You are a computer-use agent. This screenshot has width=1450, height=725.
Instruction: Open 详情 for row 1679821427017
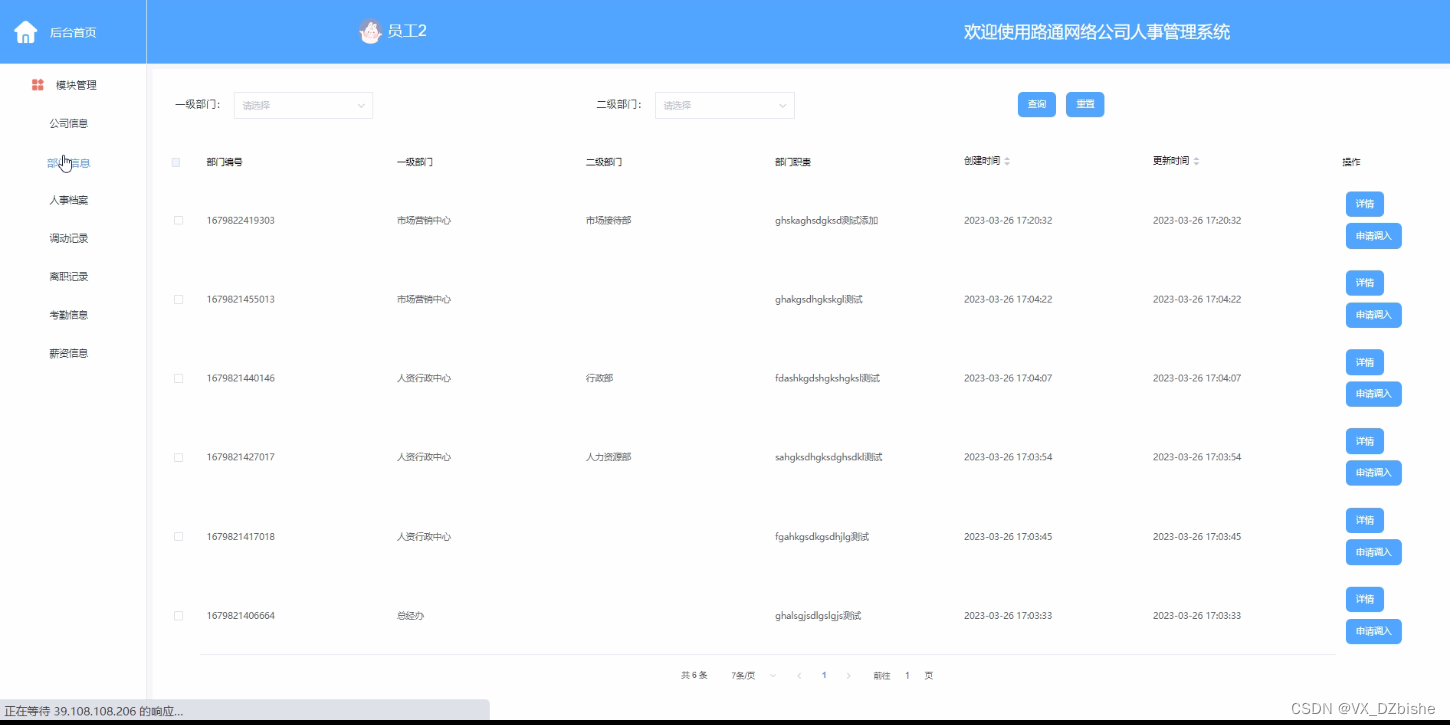pyautogui.click(x=1365, y=441)
